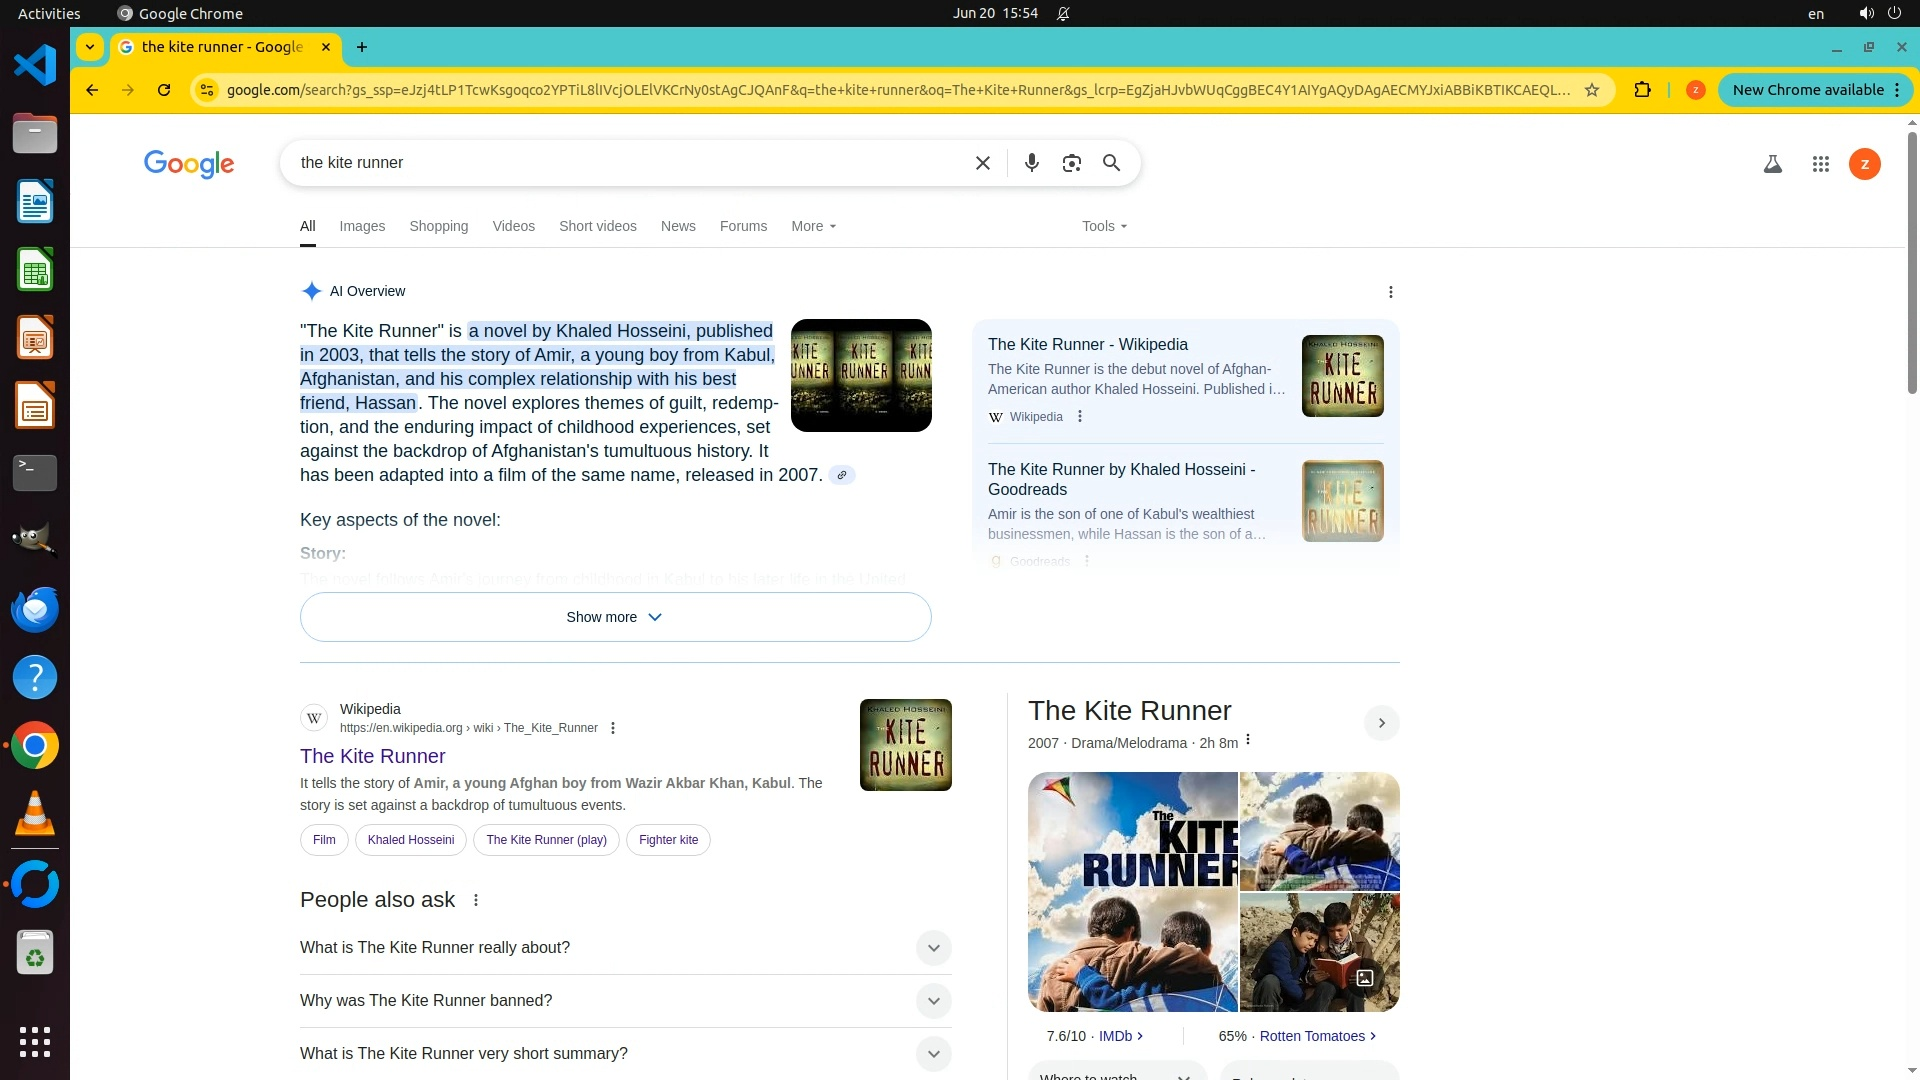
Task: Open the Tools dropdown
Action: (x=1104, y=226)
